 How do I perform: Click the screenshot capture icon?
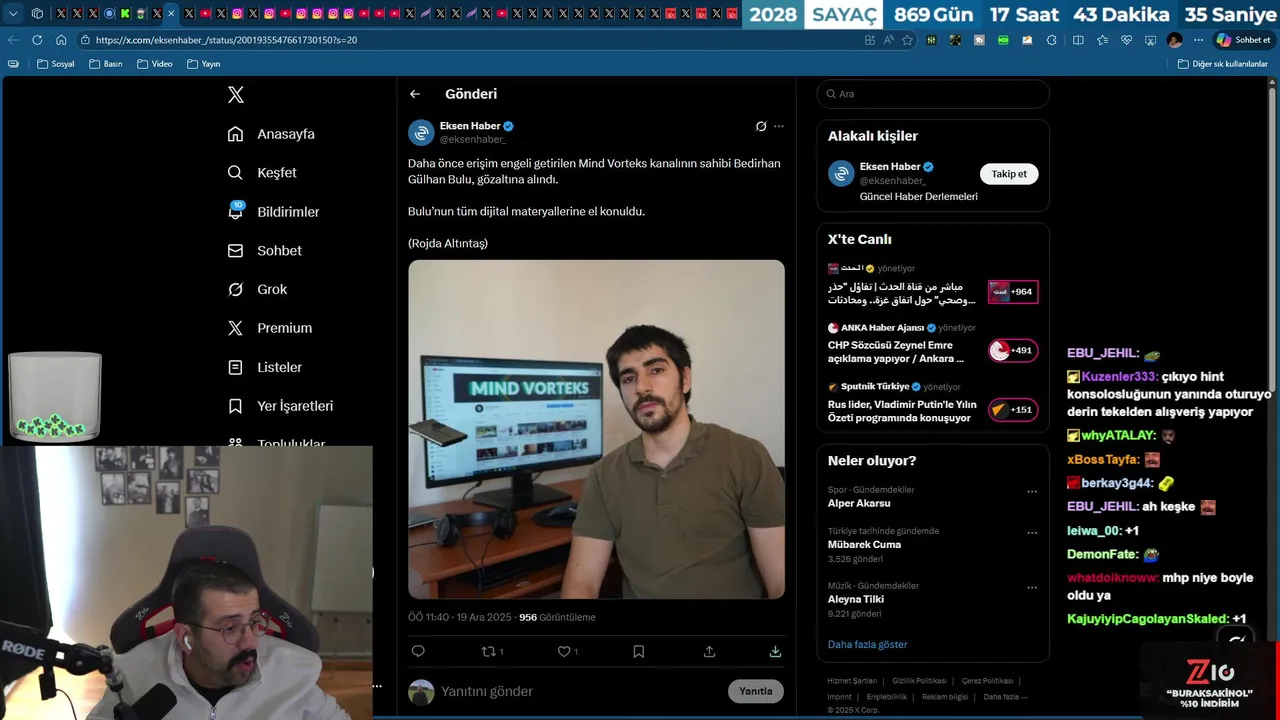(x=1150, y=40)
